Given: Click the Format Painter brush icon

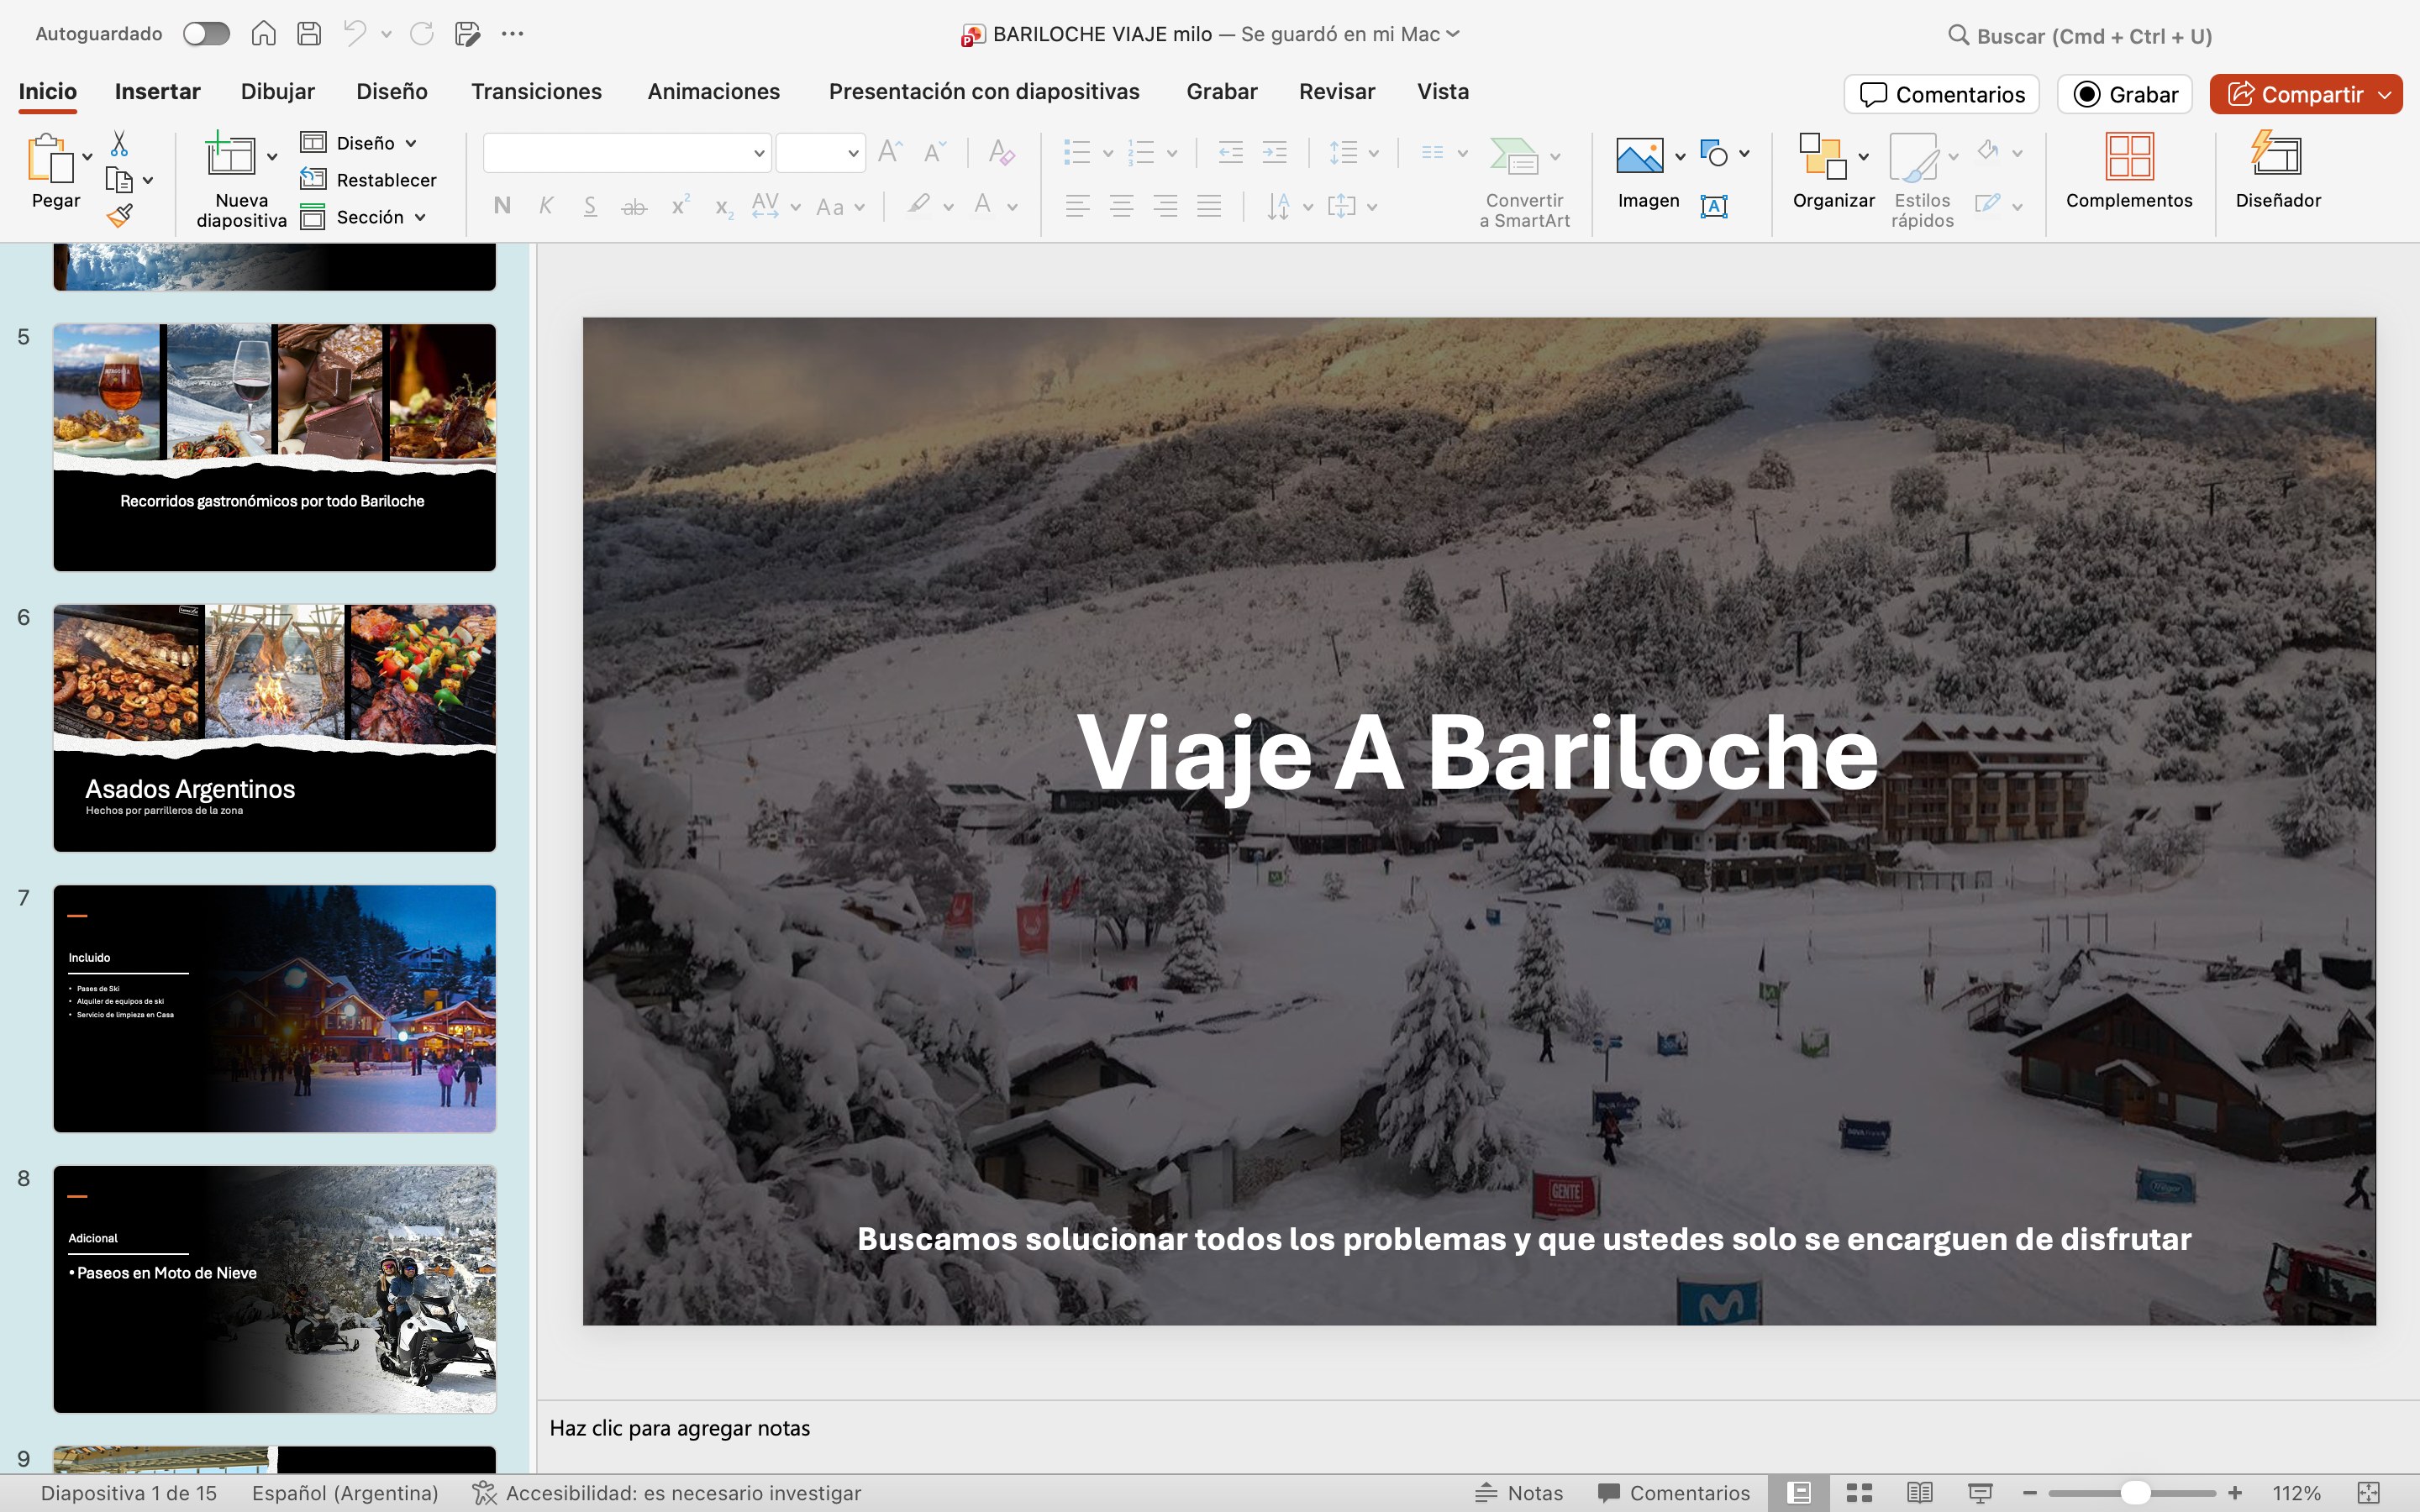Looking at the screenshot, I should click(x=119, y=216).
